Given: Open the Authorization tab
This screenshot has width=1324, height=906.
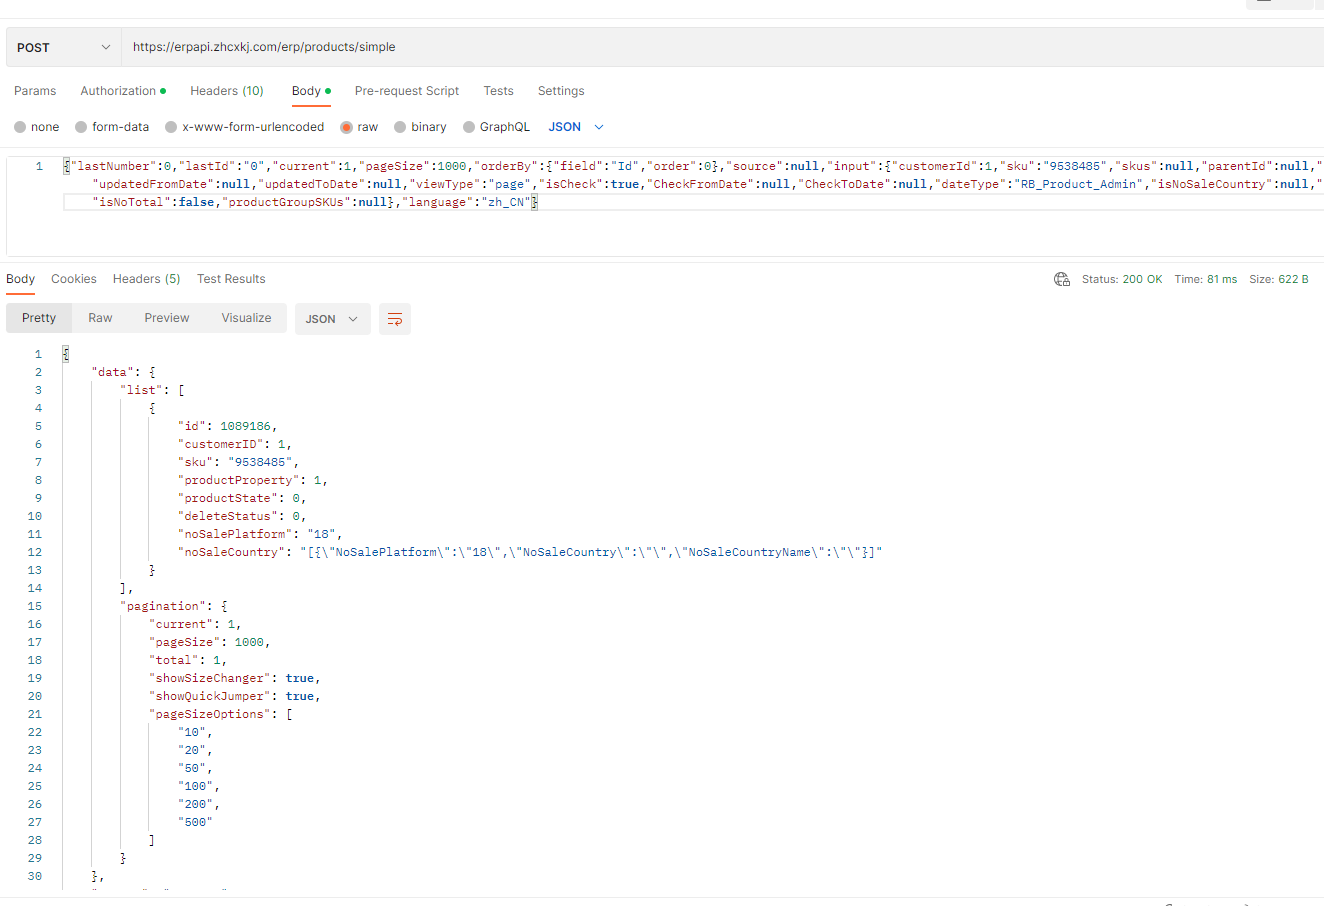Looking at the screenshot, I should (123, 91).
